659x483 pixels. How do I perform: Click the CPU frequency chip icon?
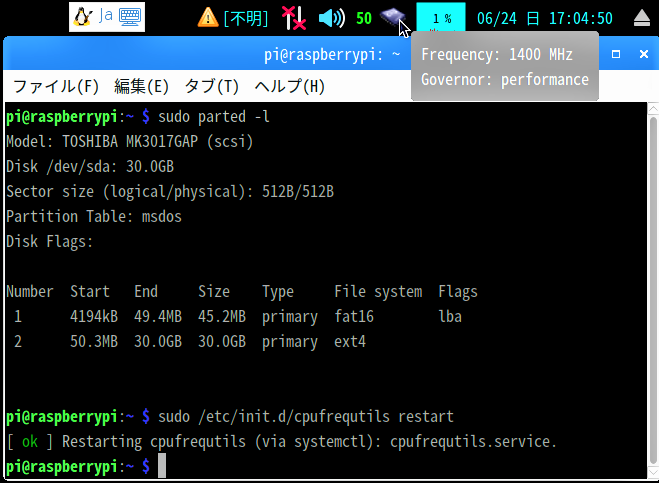392,17
